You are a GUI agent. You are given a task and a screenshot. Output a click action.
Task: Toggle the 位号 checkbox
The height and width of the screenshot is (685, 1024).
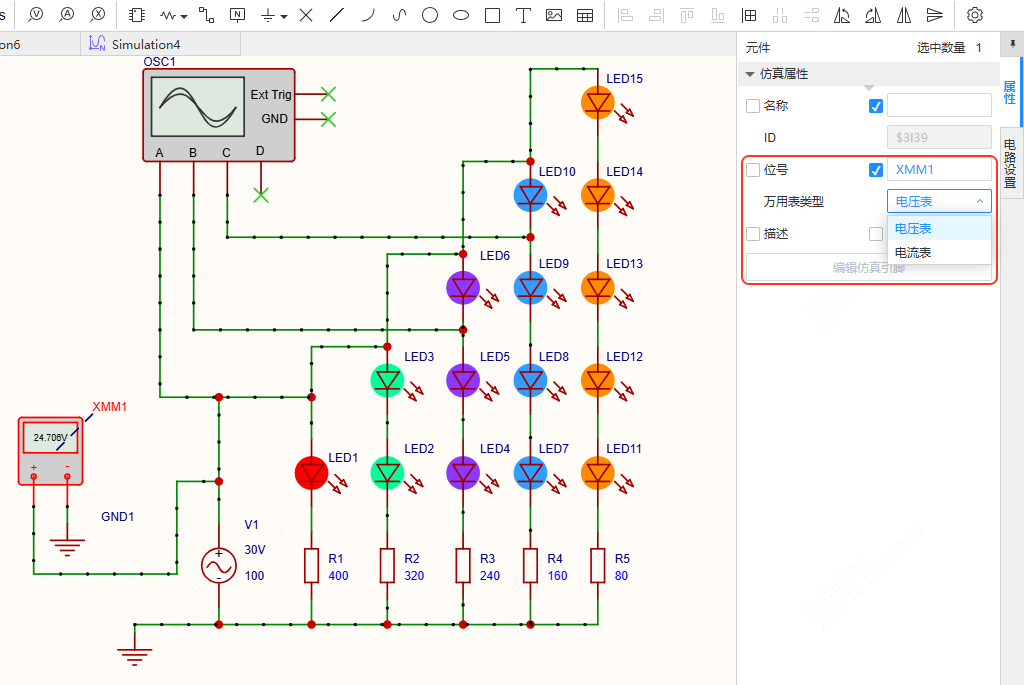[x=753, y=170]
